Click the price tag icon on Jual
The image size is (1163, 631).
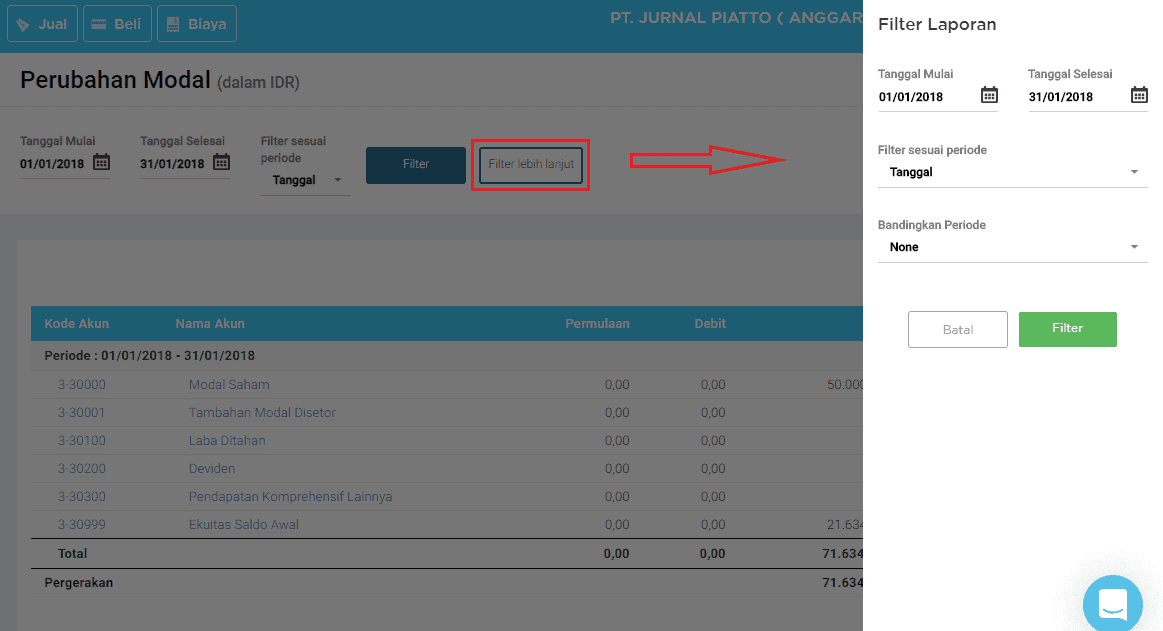coord(23,24)
